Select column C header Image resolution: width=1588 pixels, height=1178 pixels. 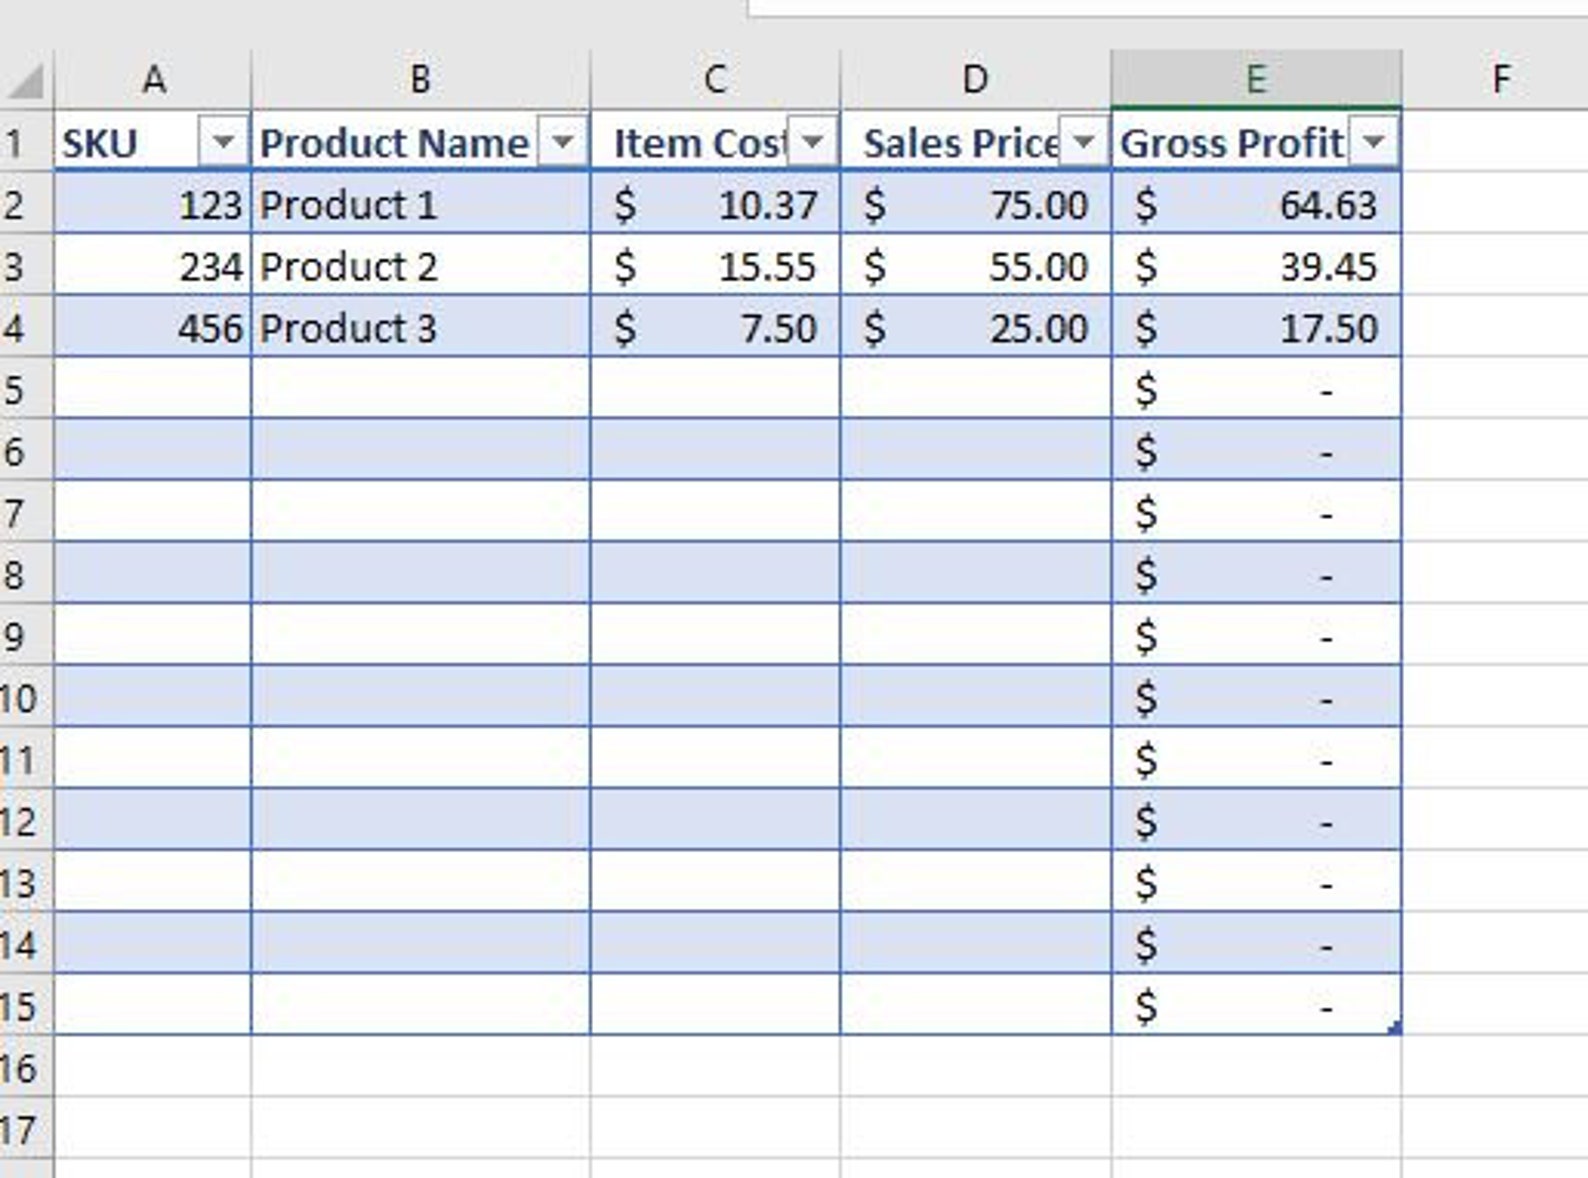pos(715,80)
